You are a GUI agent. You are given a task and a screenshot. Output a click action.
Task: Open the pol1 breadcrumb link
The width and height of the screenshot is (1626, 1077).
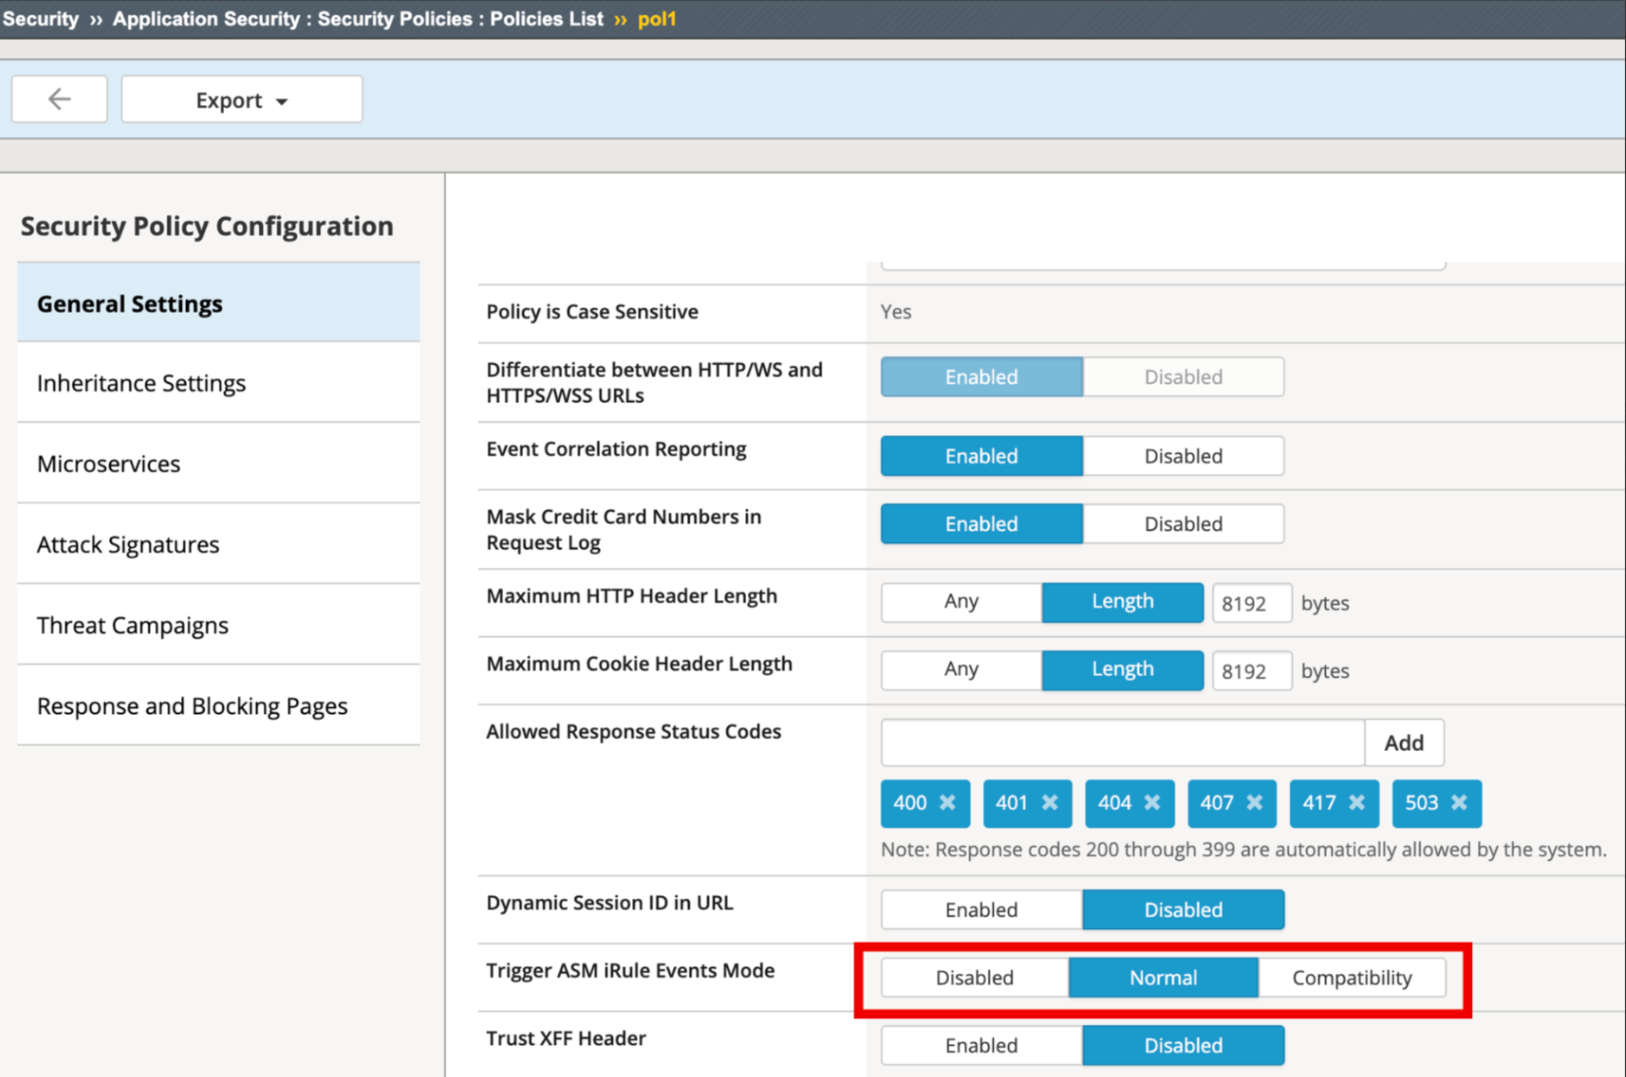pos(656,18)
